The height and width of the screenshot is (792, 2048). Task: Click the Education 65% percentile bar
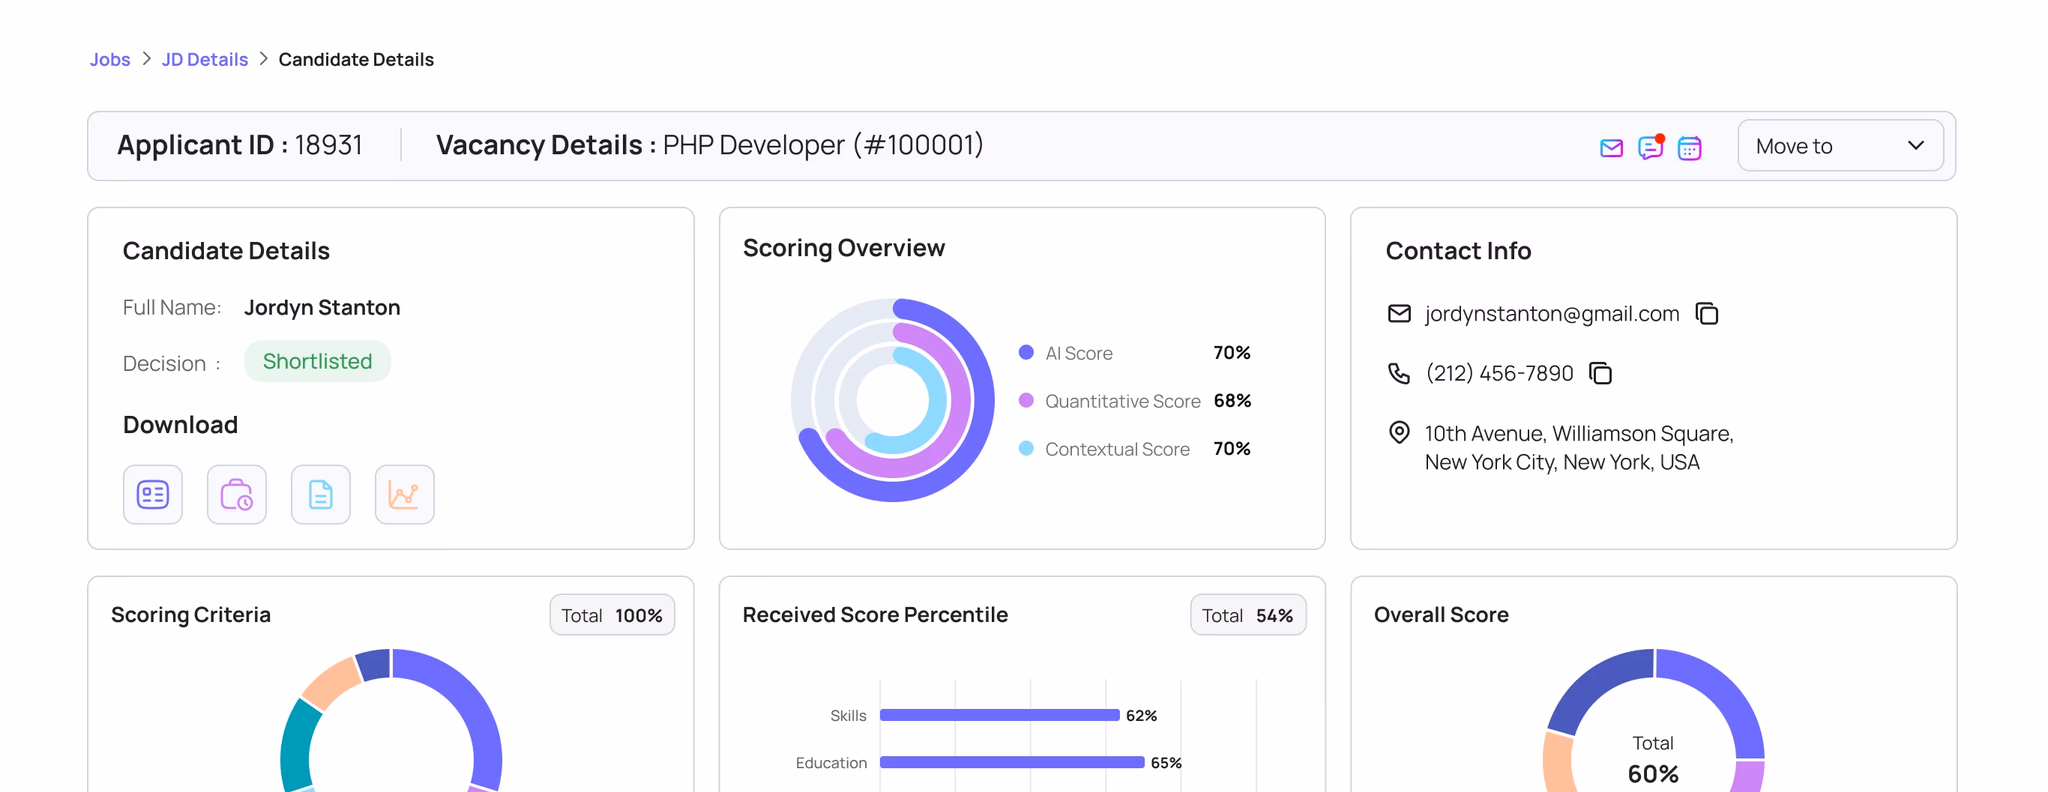coord(1011,762)
